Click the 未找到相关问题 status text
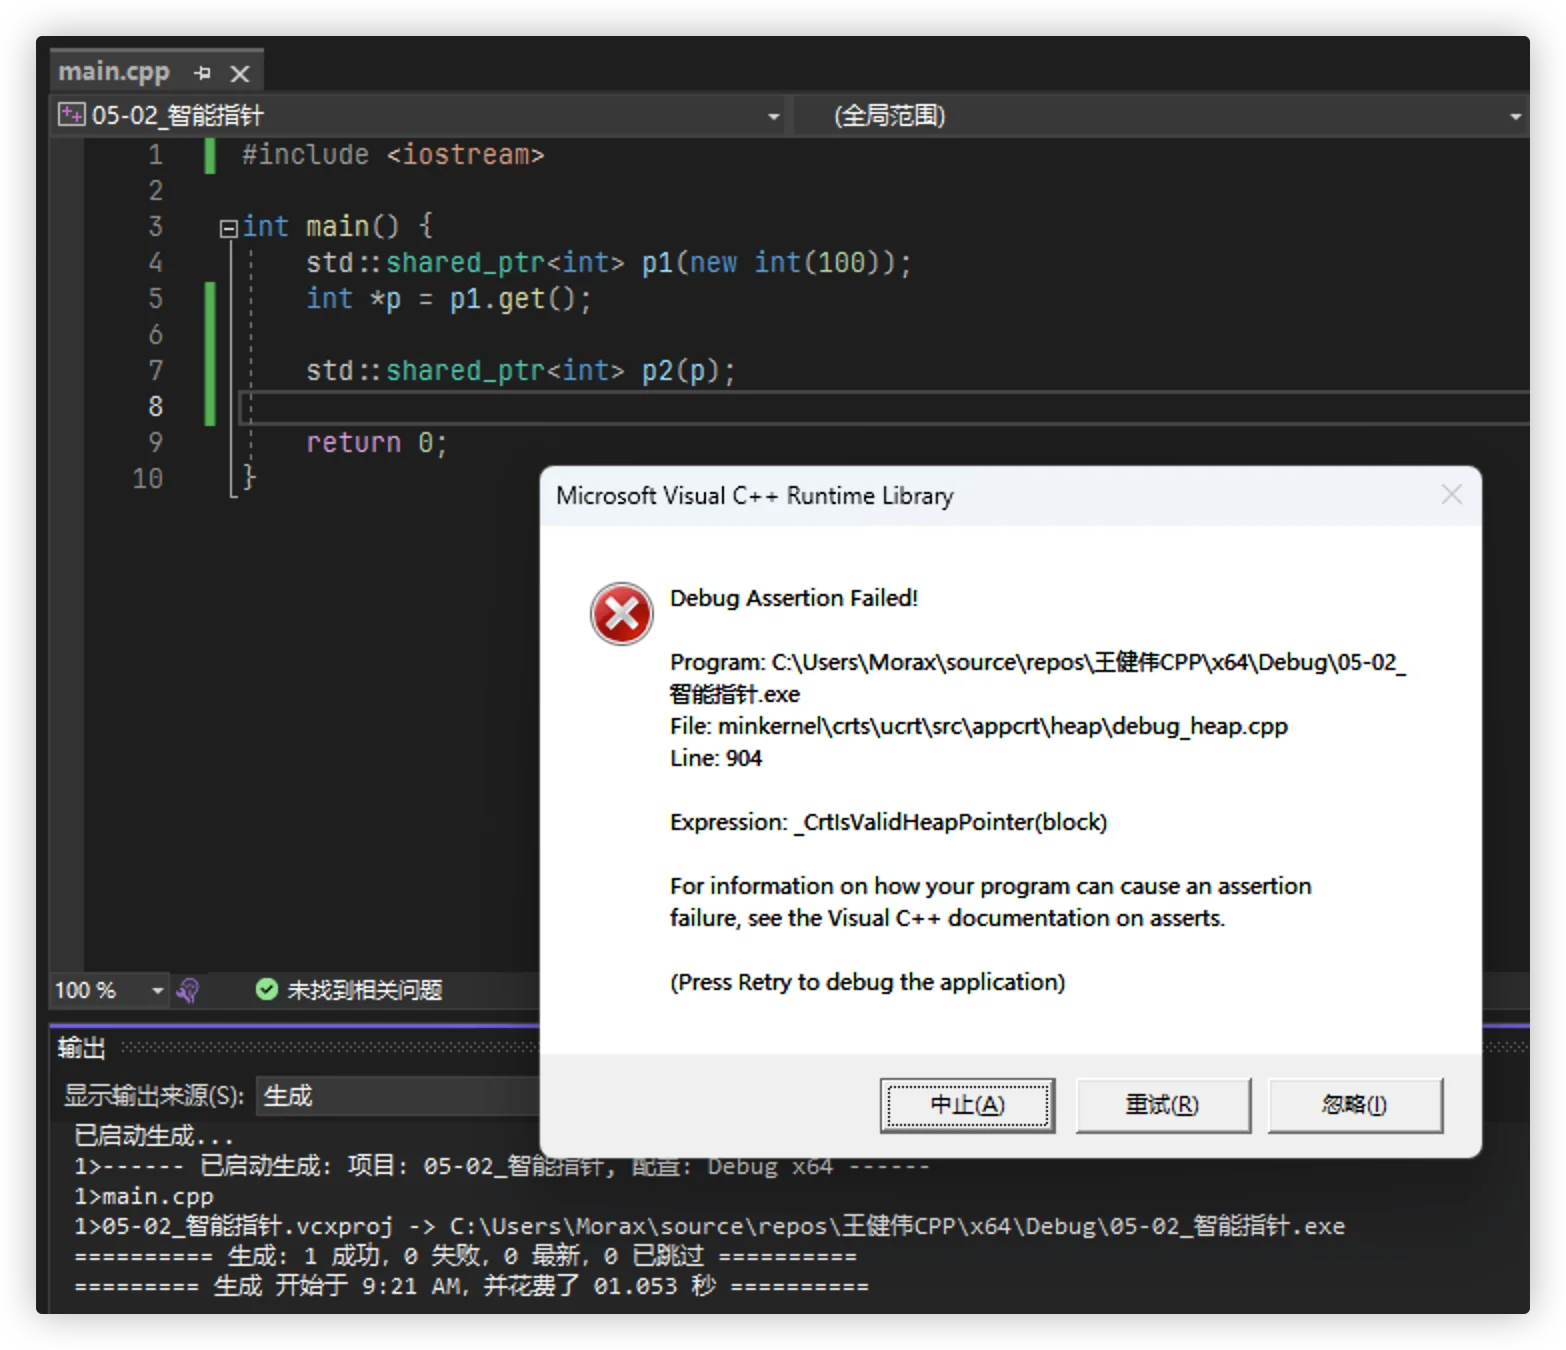Screen dimensions: 1566x1350 [365, 990]
